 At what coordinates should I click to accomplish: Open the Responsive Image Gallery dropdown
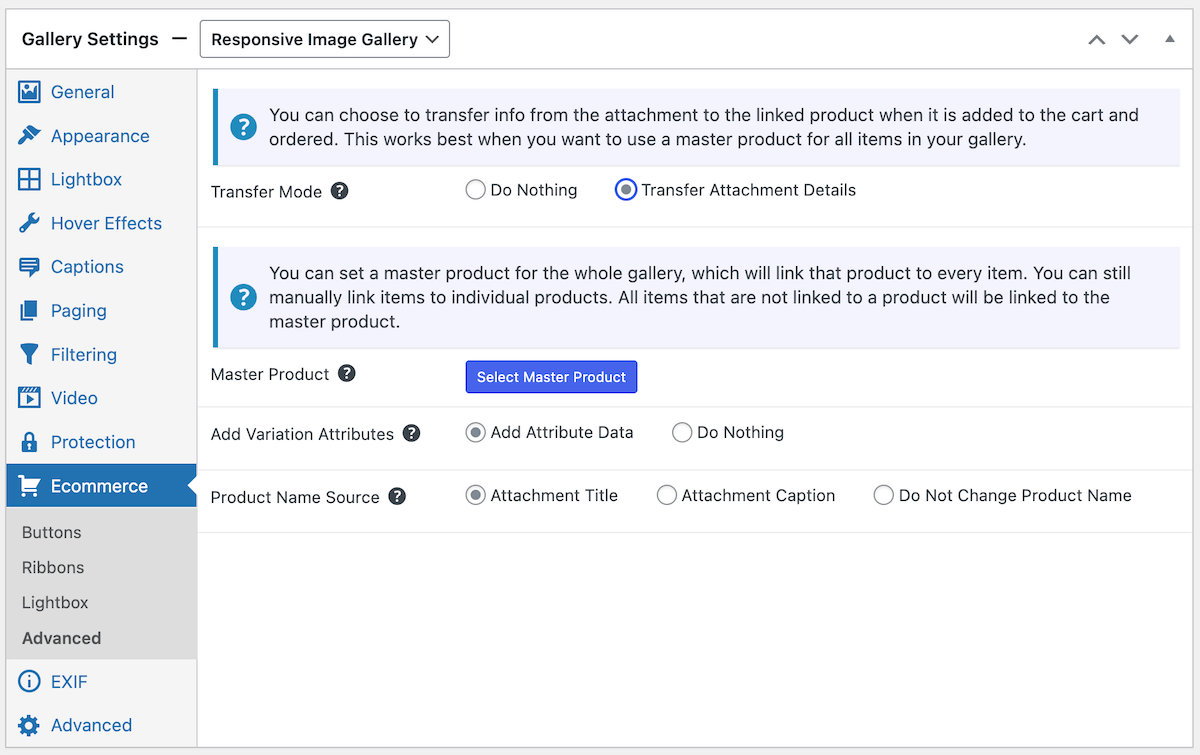click(325, 40)
